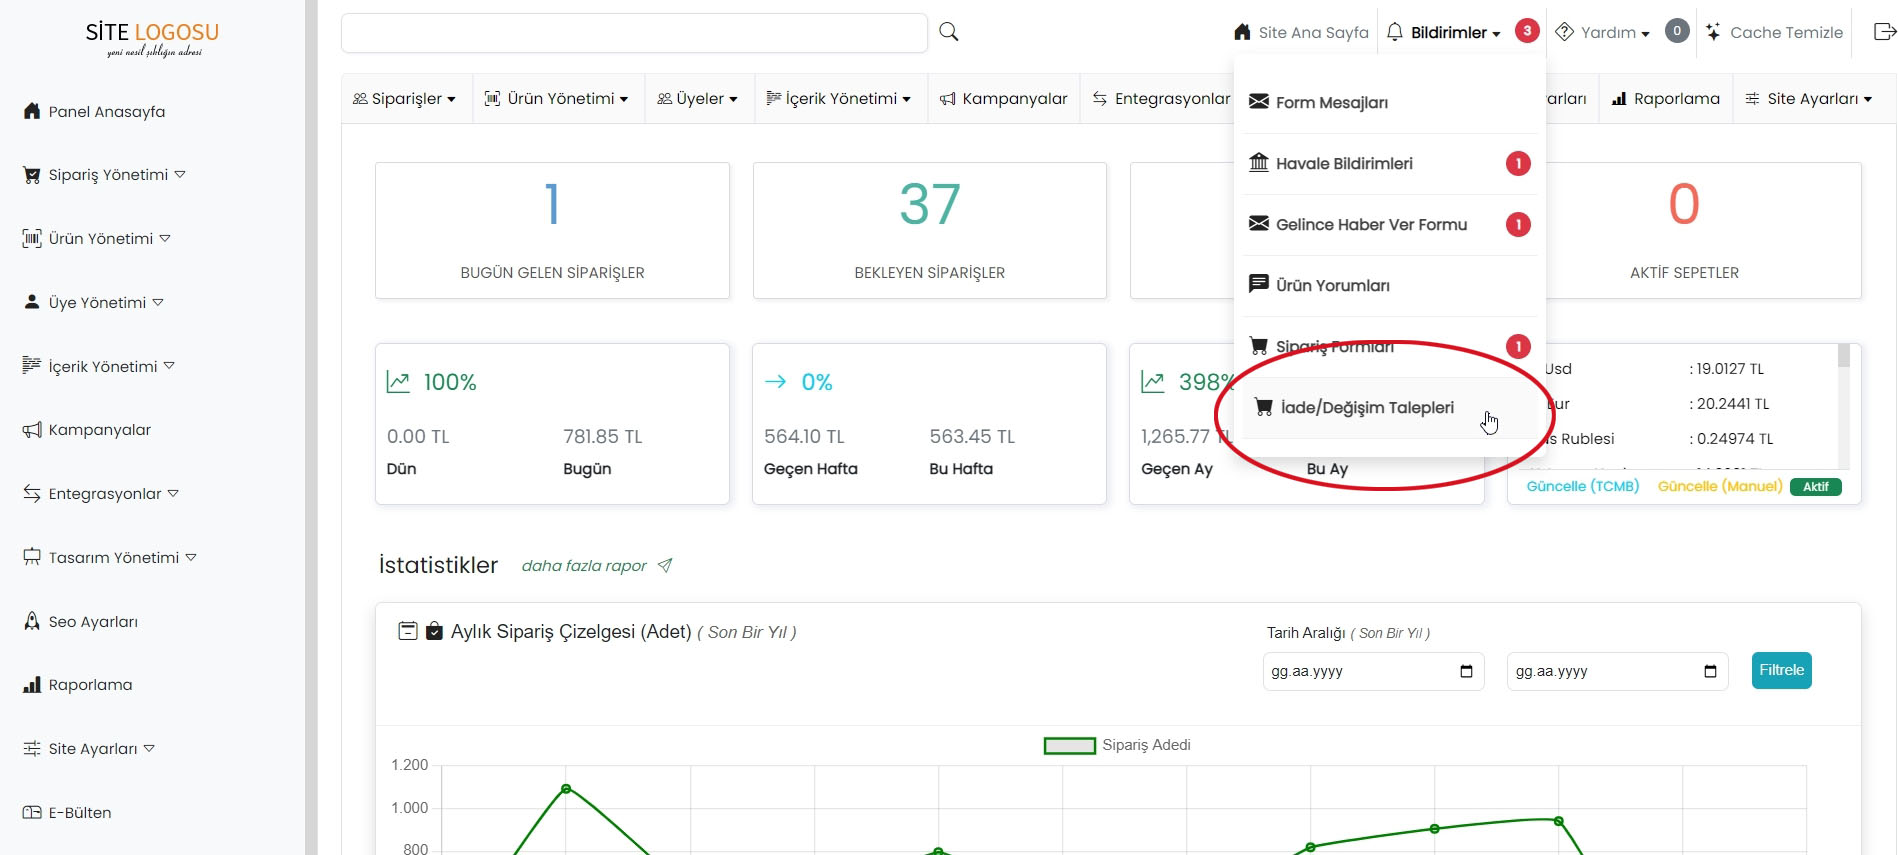The width and height of the screenshot is (1898, 855).
Task: Click the SİTE LOGOSU logo
Action: (x=152, y=38)
